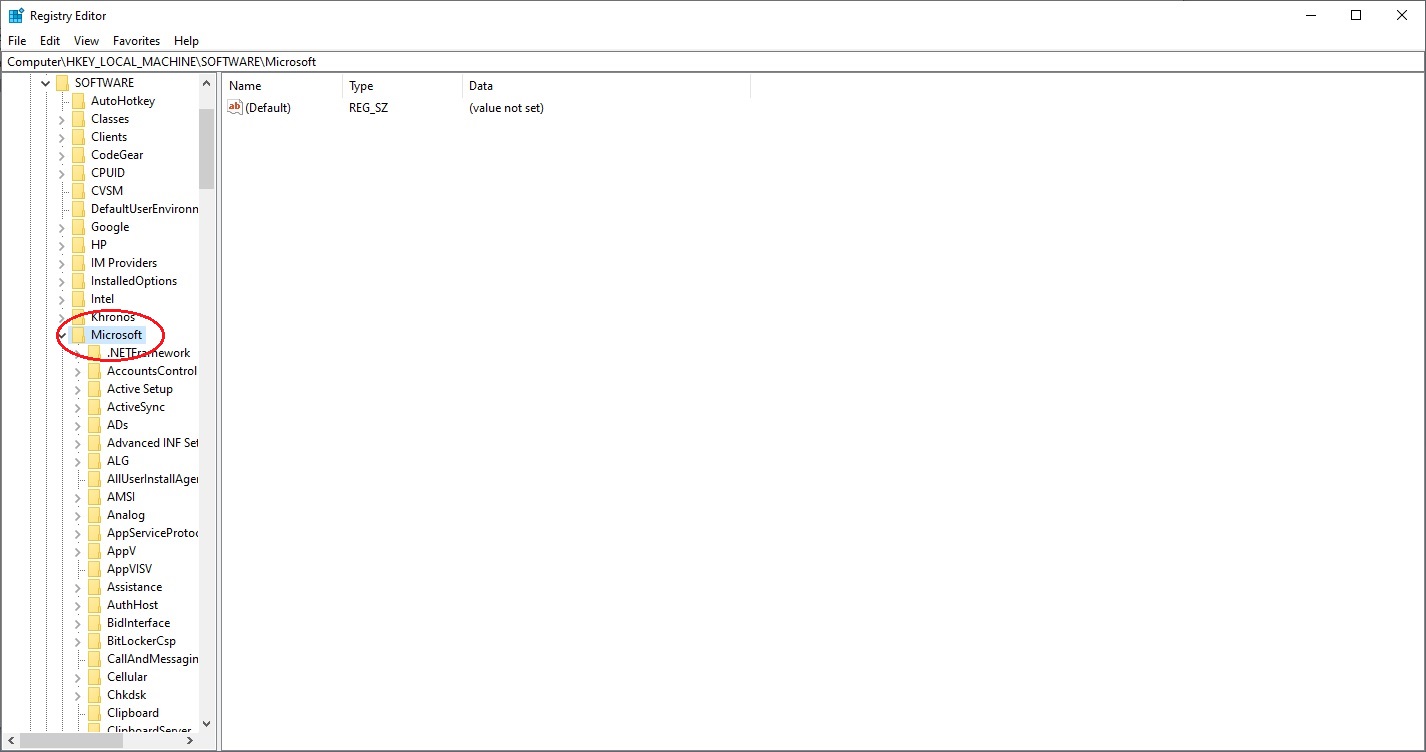Expand the Khronos key
The height and width of the screenshot is (752, 1426).
62,317
